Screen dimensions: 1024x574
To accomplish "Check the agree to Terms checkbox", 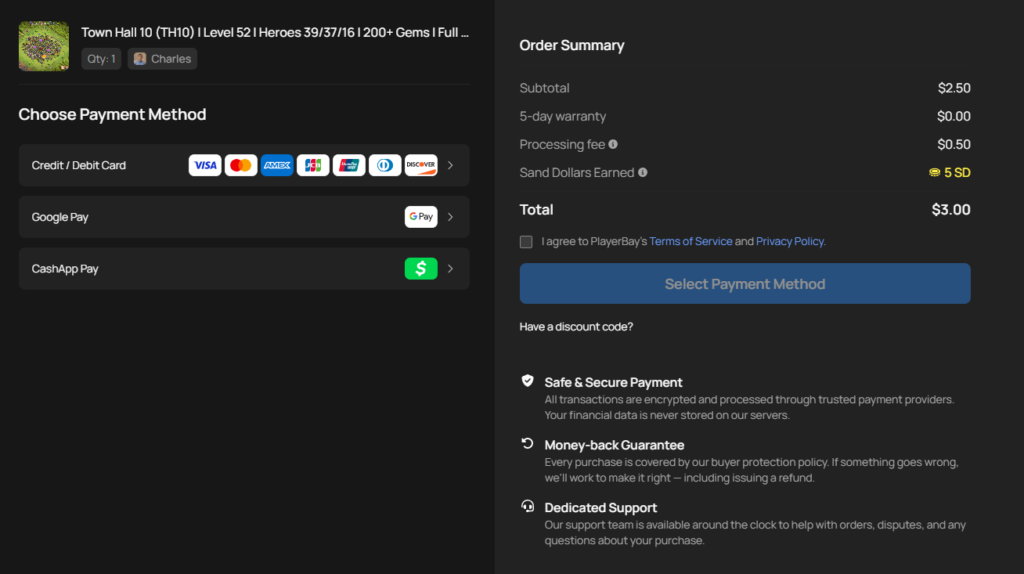I will click(x=526, y=241).
